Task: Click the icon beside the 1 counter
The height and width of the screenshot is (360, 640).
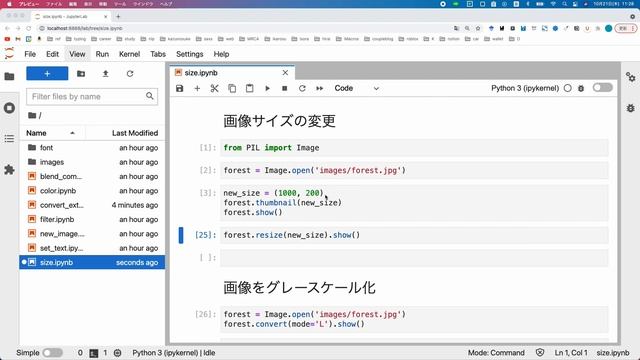Action: point(118,353)
